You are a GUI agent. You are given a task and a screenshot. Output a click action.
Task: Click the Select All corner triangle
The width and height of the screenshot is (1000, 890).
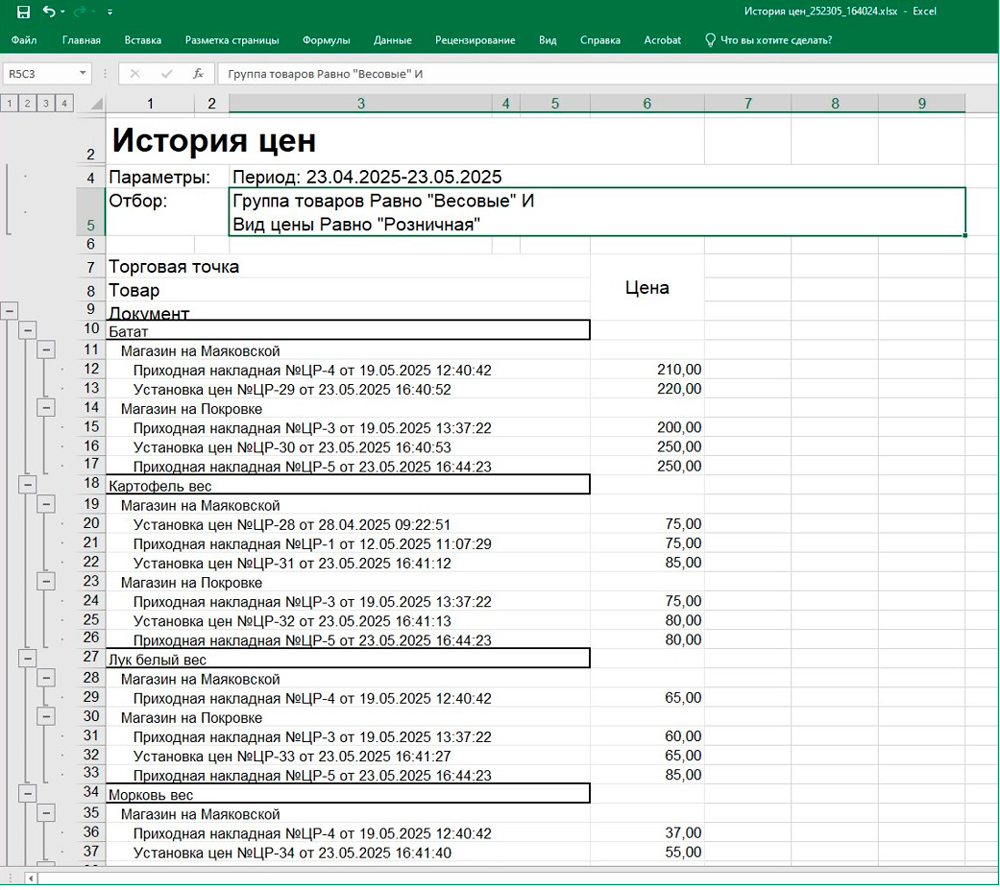coord(96,103)
